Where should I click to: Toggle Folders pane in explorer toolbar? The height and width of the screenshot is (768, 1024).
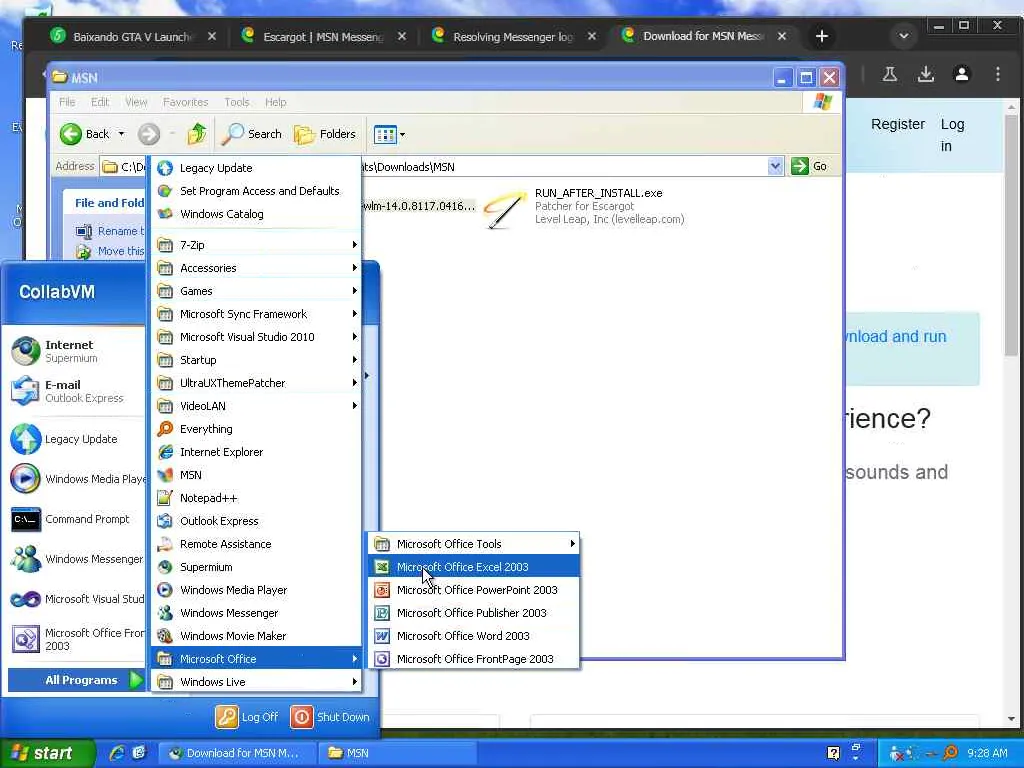(325, 134)
